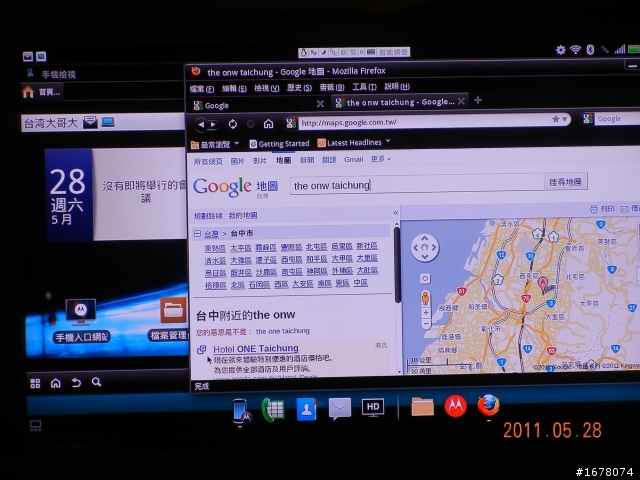Image resolution: width=640 pixels, height=480 pixels.
Task: Click Street View pegman on map
Action: [x=425, y=299]
